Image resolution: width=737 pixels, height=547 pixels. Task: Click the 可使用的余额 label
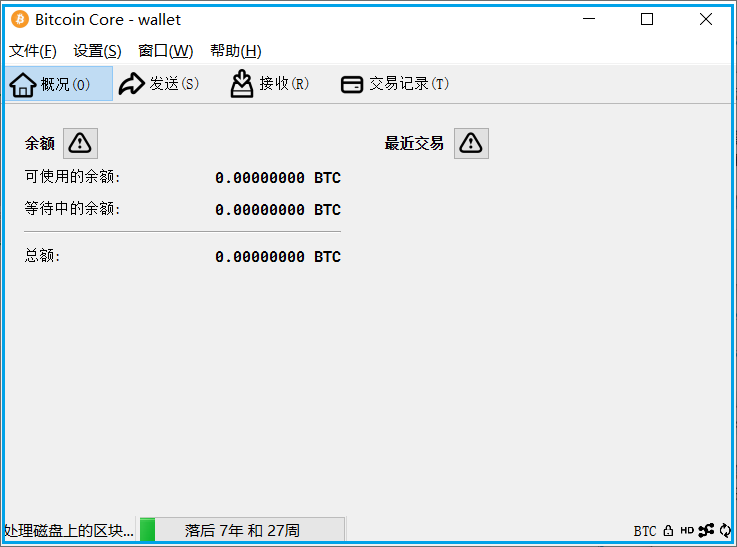coord(72,177)
